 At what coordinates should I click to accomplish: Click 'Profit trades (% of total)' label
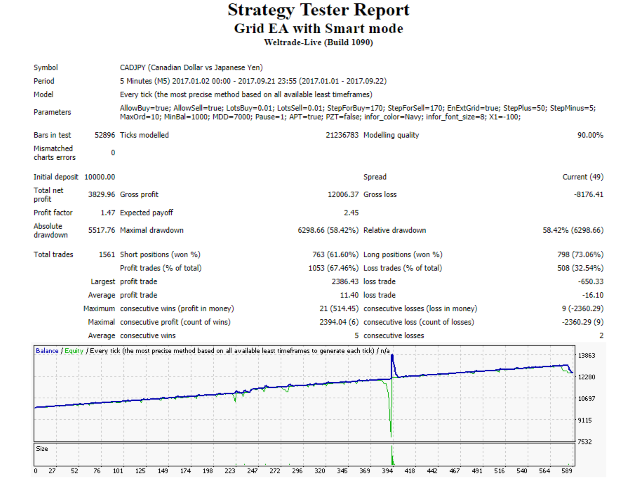click(x=160, y=268)
